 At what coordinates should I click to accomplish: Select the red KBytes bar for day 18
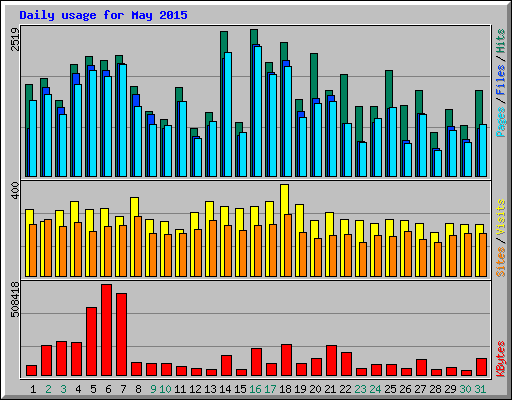pyautogui.click(x=287, y=360)
